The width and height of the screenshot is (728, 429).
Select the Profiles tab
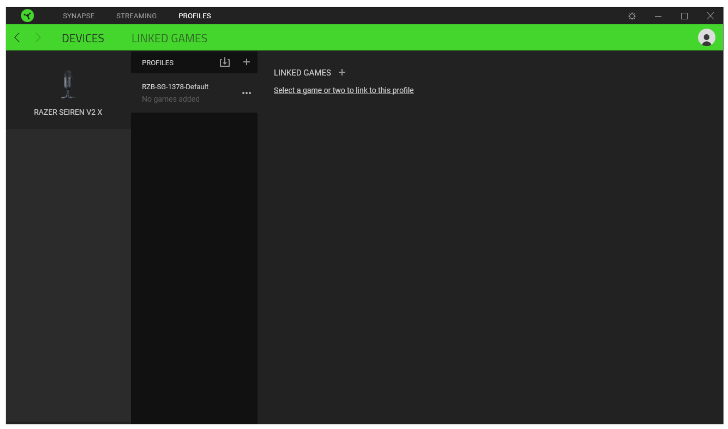pyautogui.click(x=195, y=16)
